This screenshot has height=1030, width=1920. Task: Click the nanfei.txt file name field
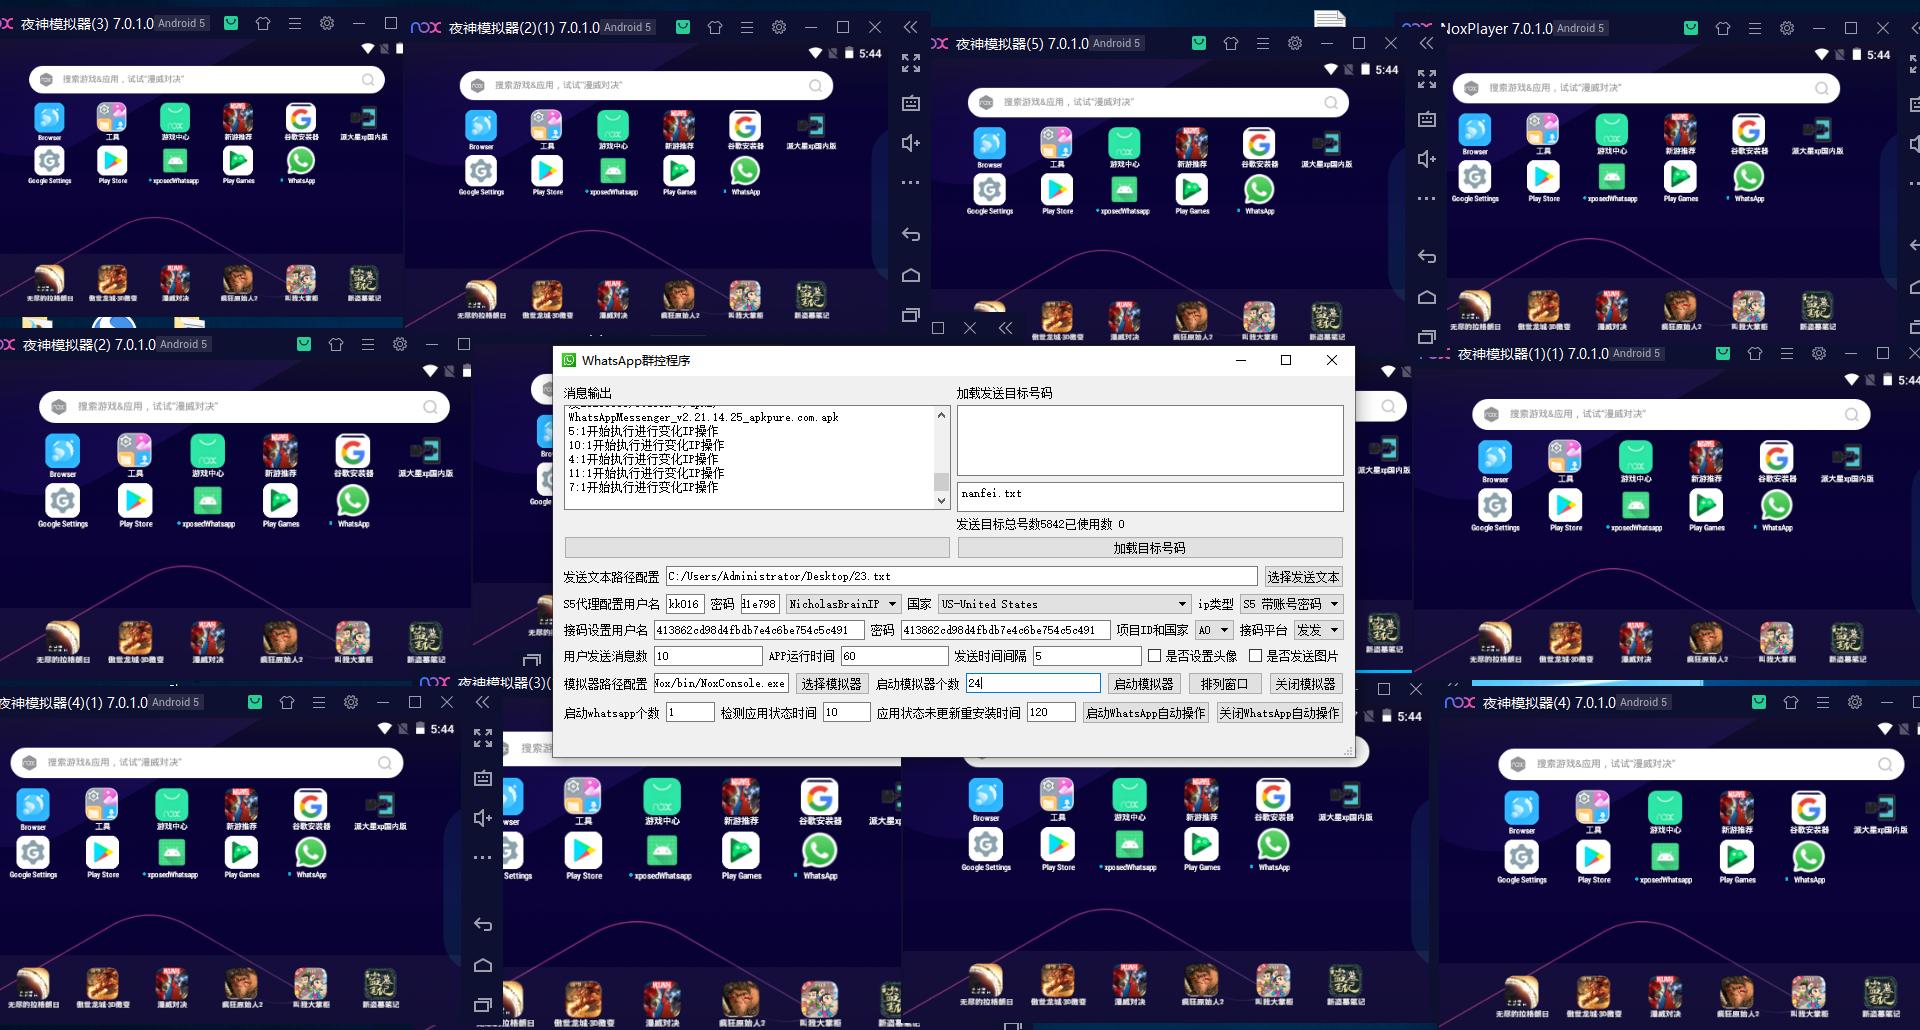[x=1150, y=496]
